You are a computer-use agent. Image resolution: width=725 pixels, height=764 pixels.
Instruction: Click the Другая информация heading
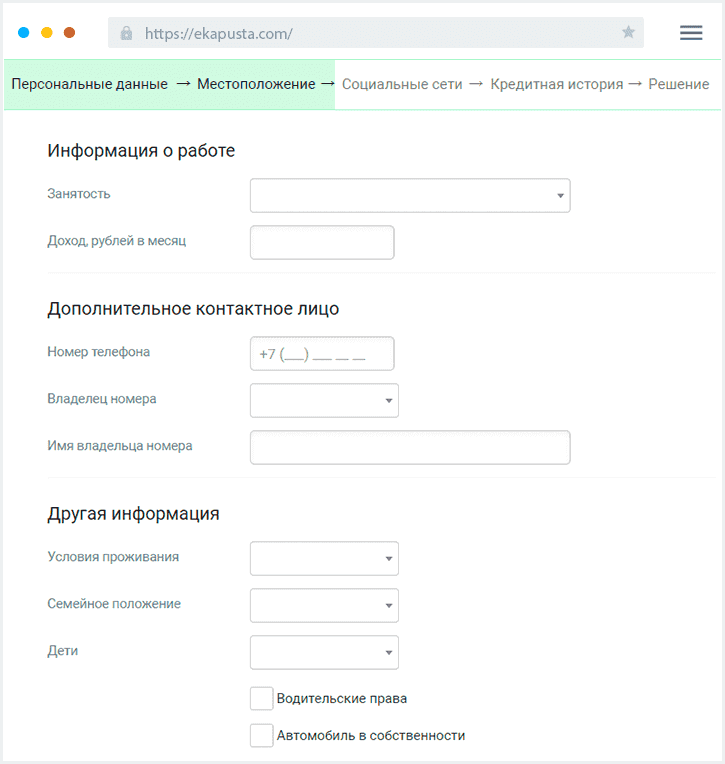click(x=134, y=514)
